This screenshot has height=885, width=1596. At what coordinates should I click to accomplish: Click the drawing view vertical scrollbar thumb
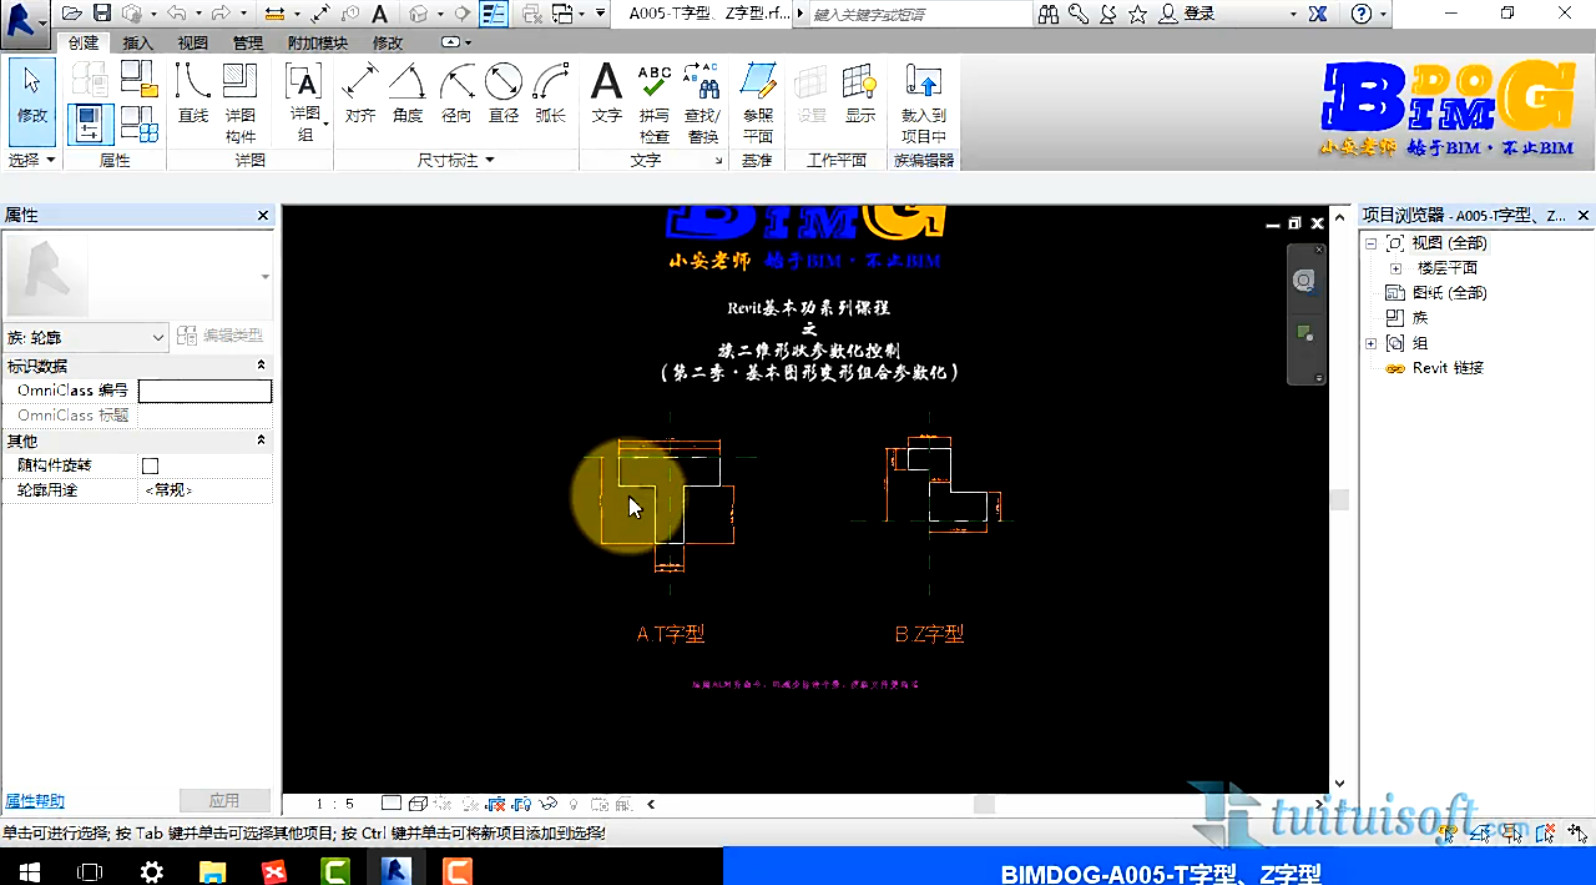pos(1340,499)
